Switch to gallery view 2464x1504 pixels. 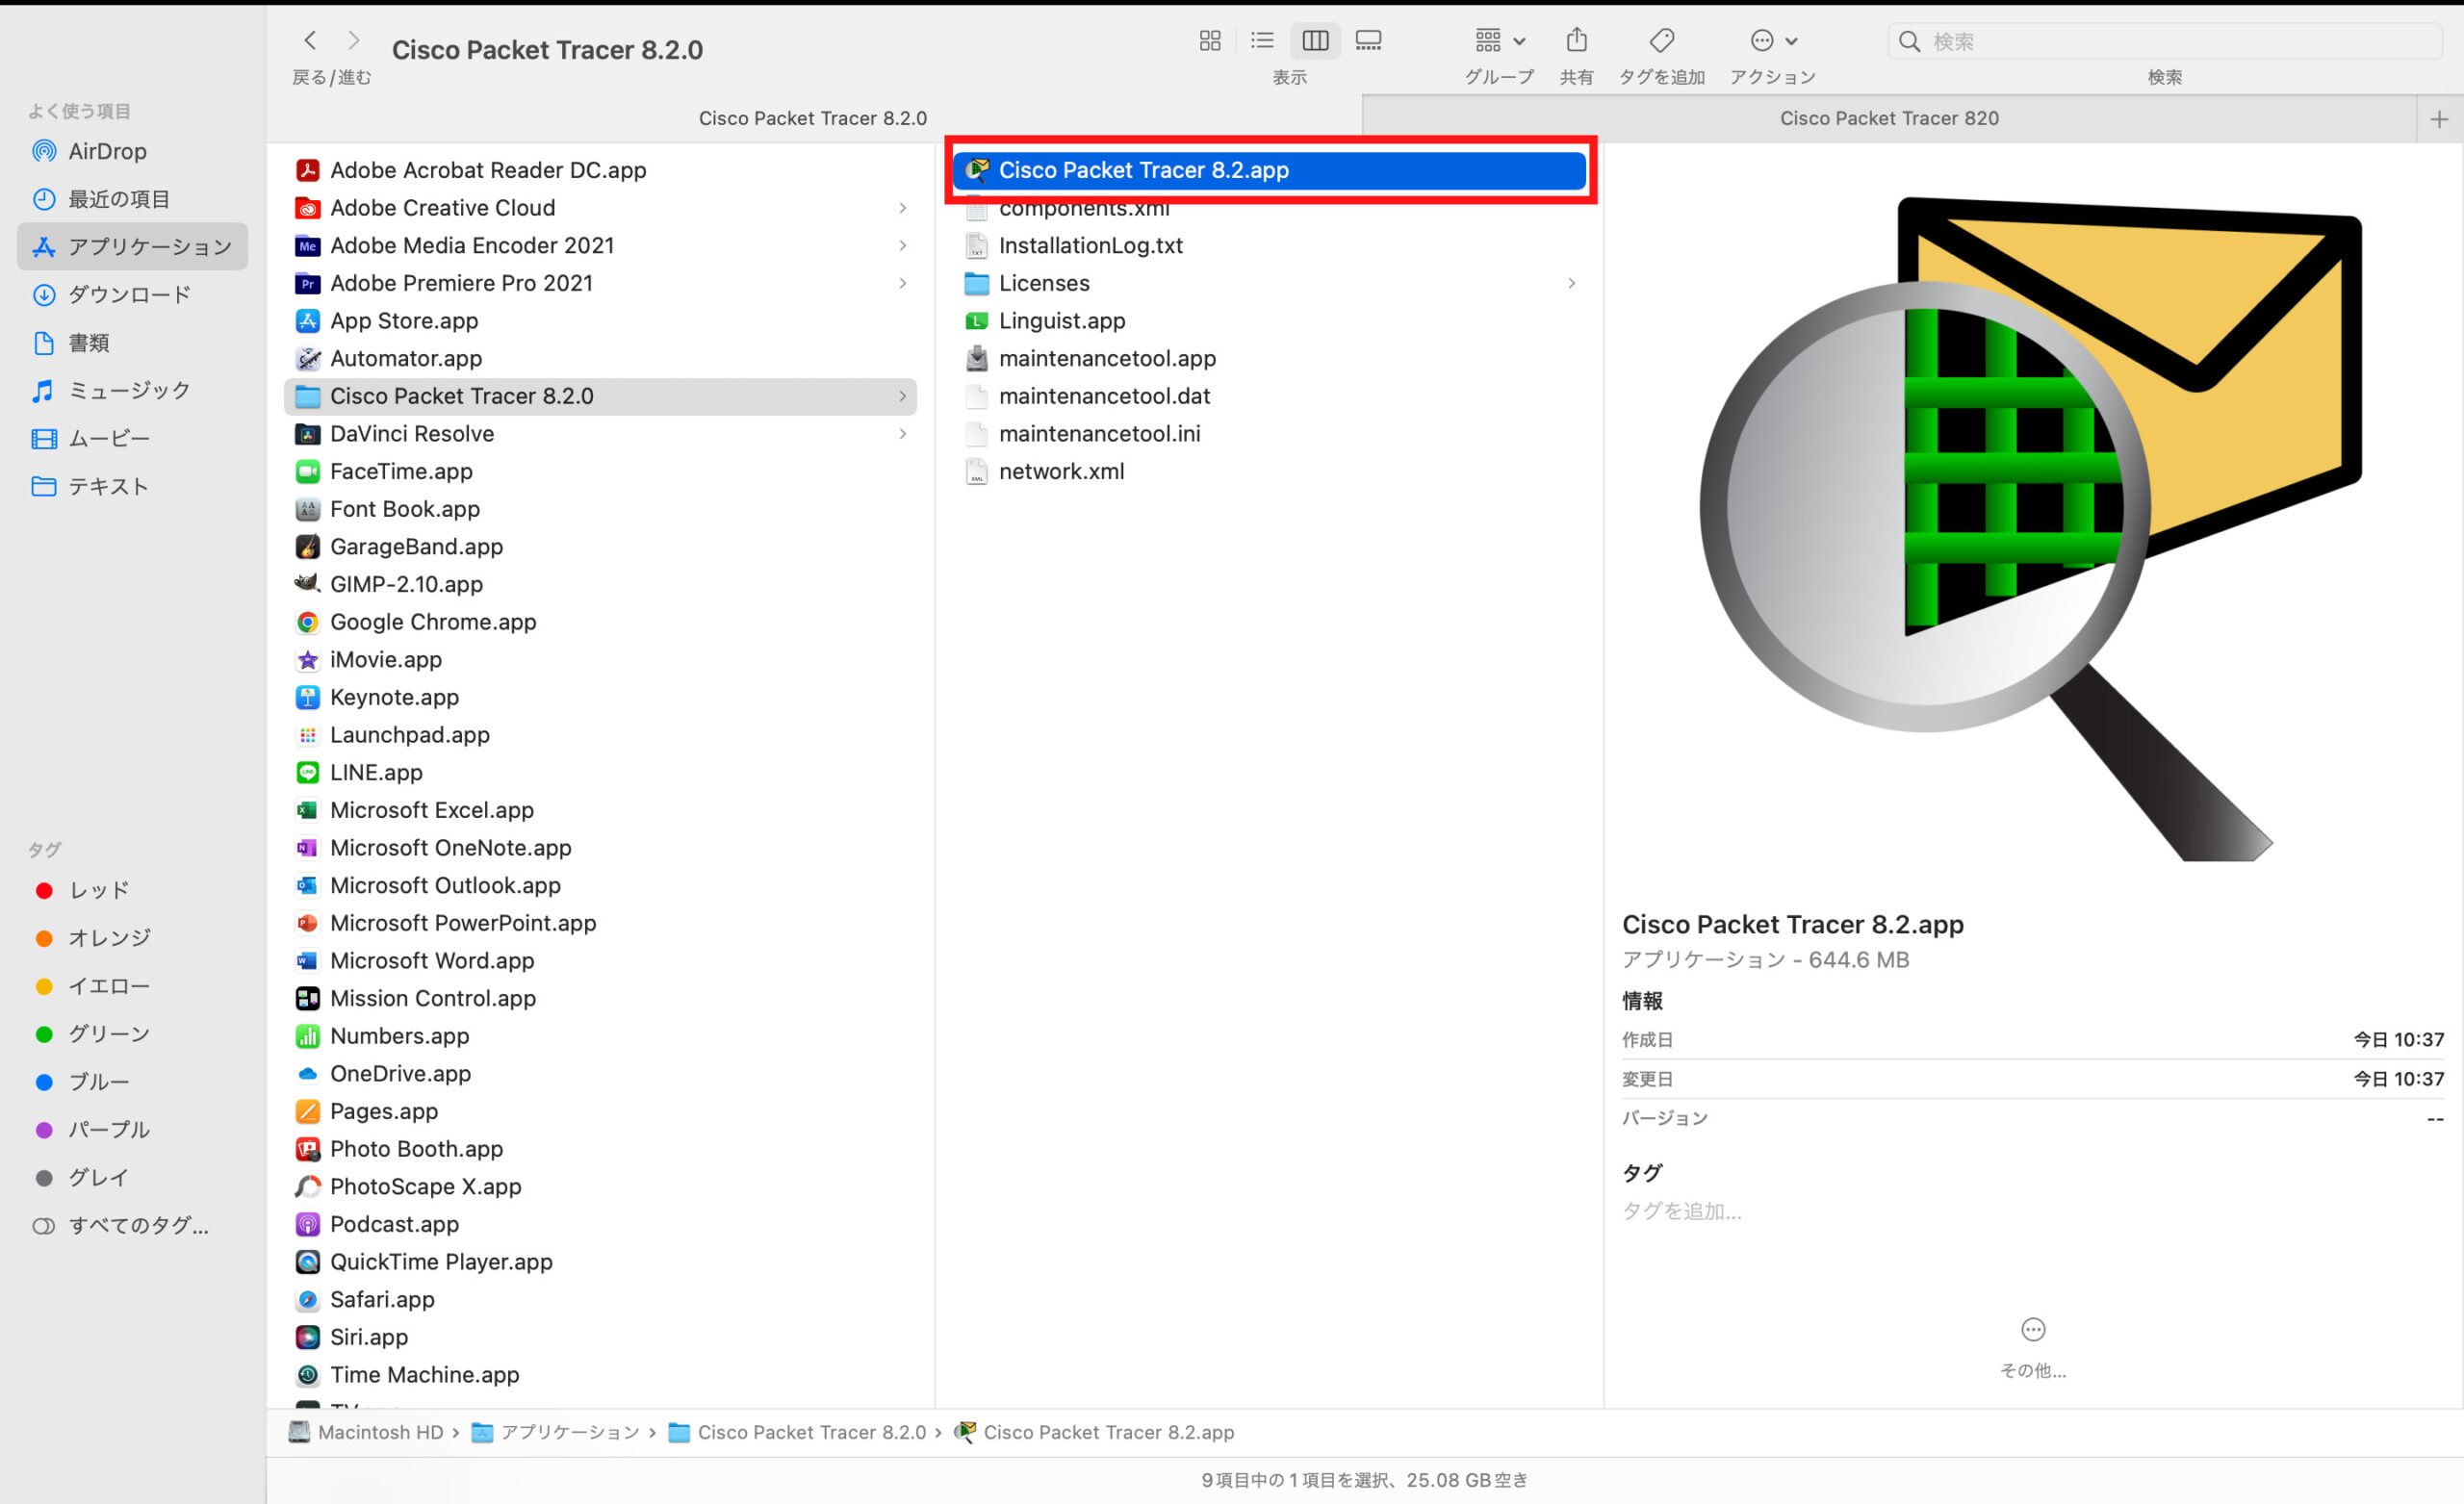click(1368, 41)
